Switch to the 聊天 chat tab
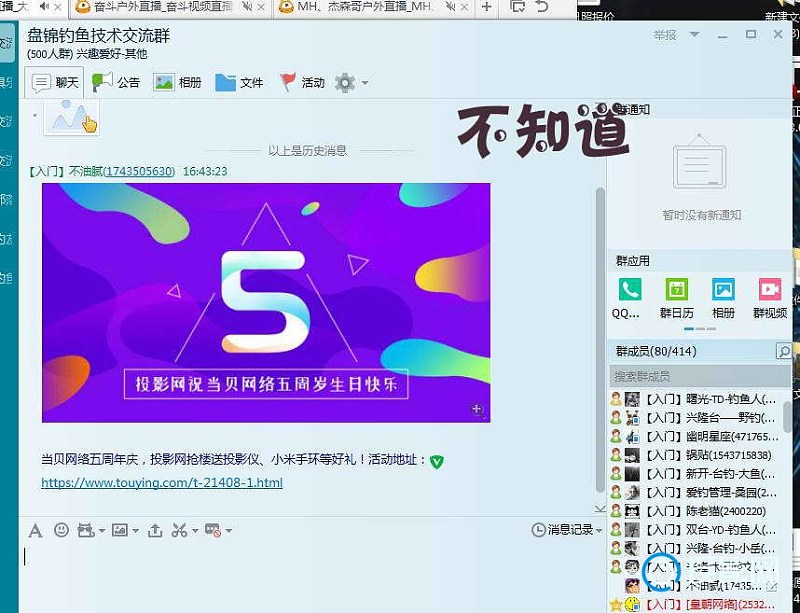 point(55,82)
